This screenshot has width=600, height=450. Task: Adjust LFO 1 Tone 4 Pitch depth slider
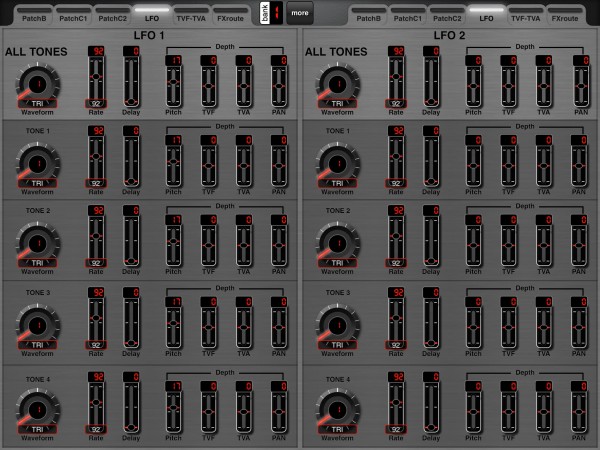pos(173,412)
